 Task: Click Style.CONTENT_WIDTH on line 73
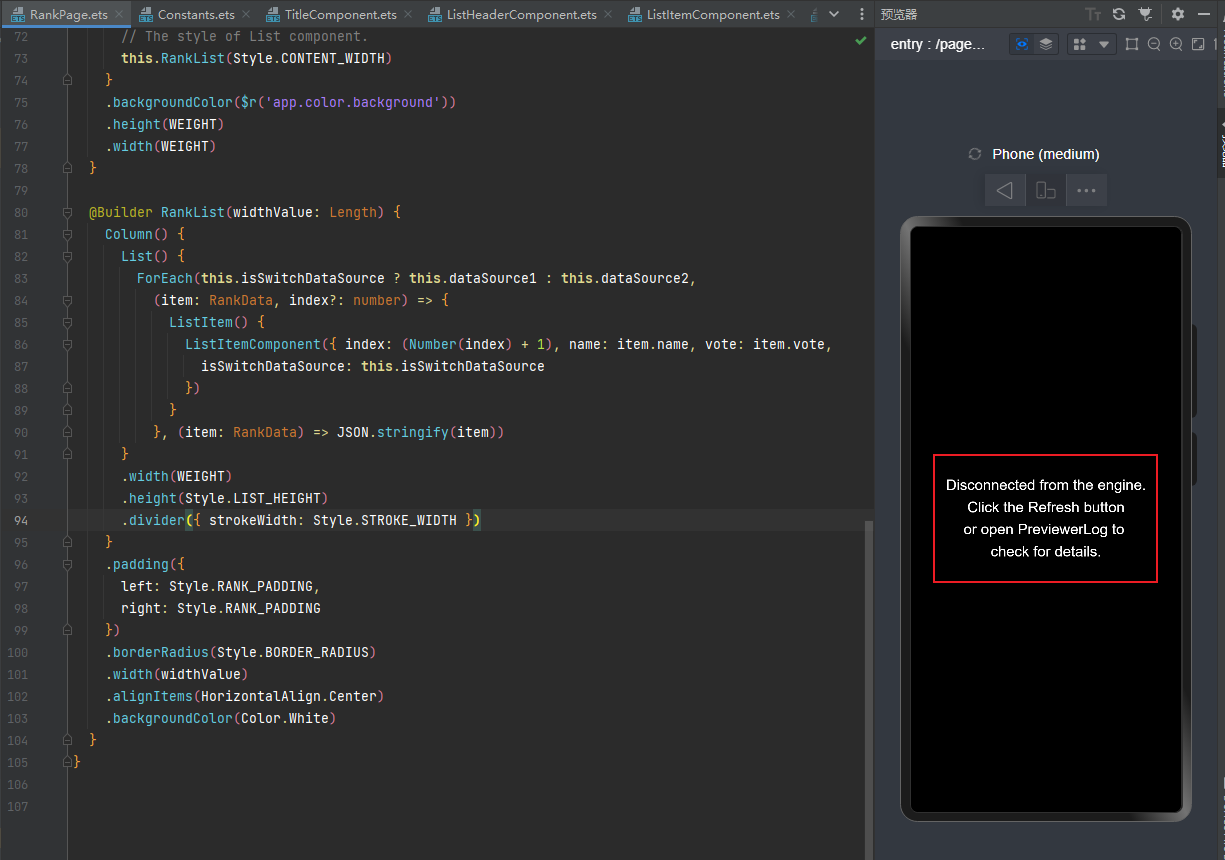coord(309,59)
